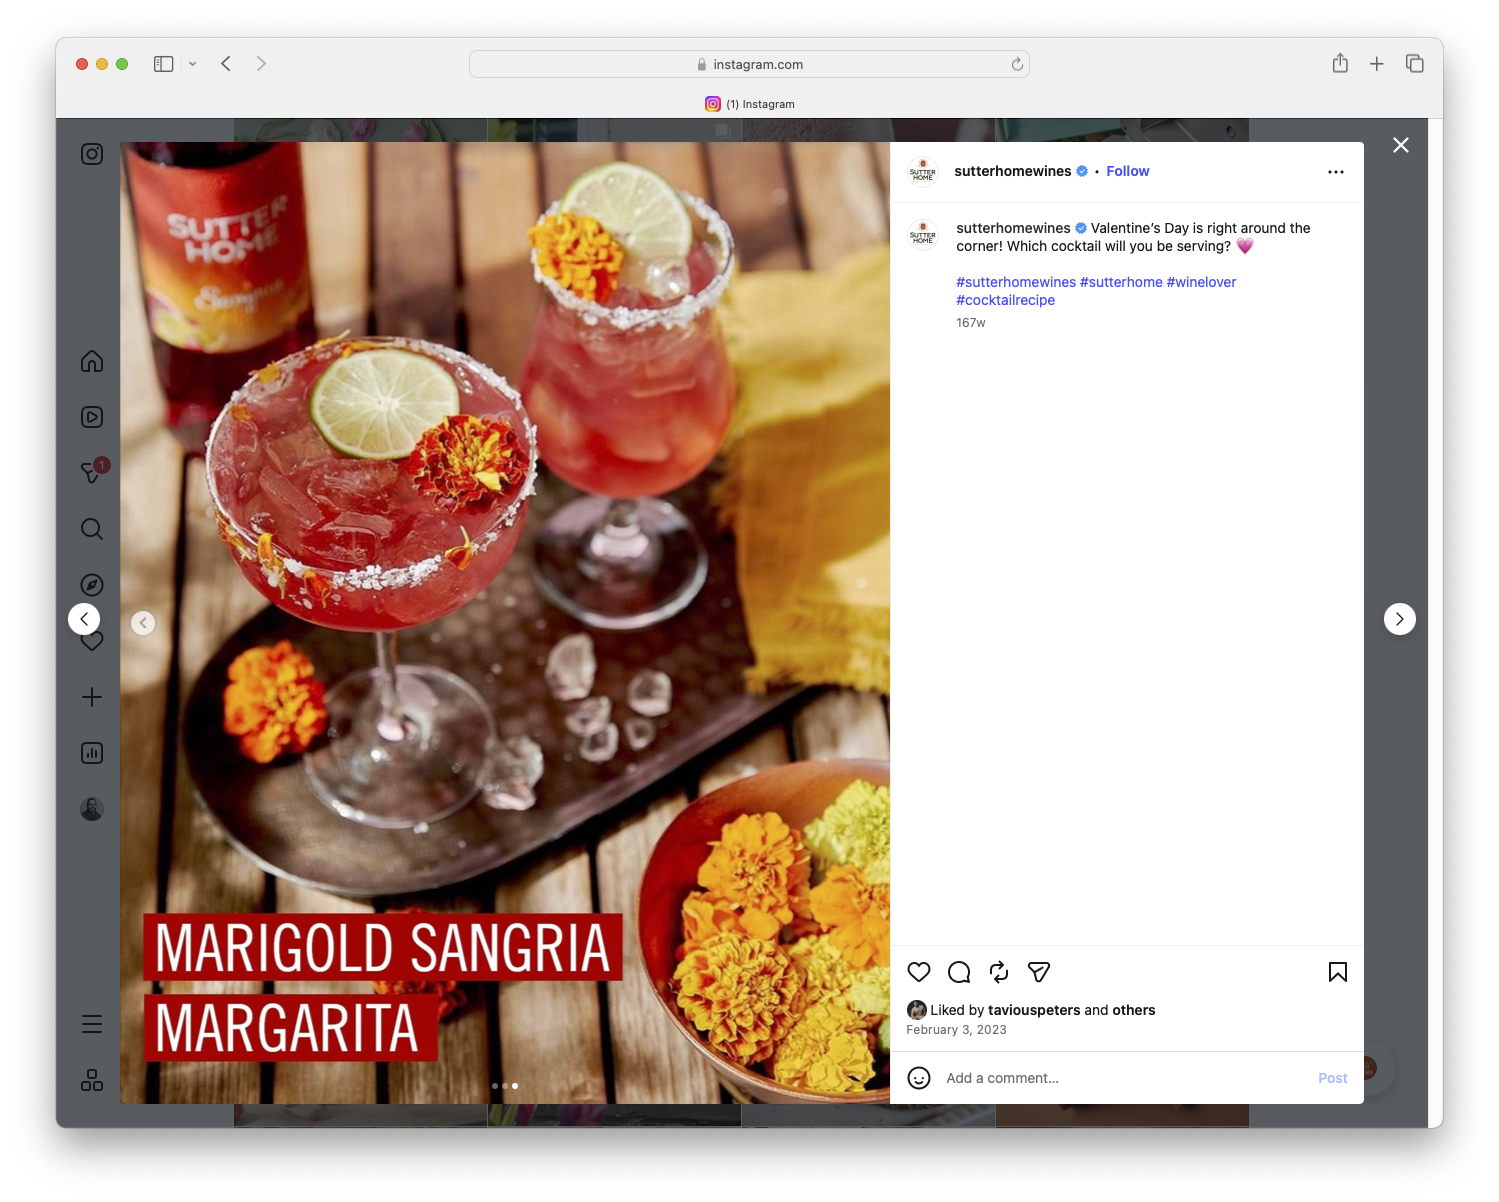1499x1202 pixels.
Task: Share the post via the paper plane icon
Action: 1038,971
